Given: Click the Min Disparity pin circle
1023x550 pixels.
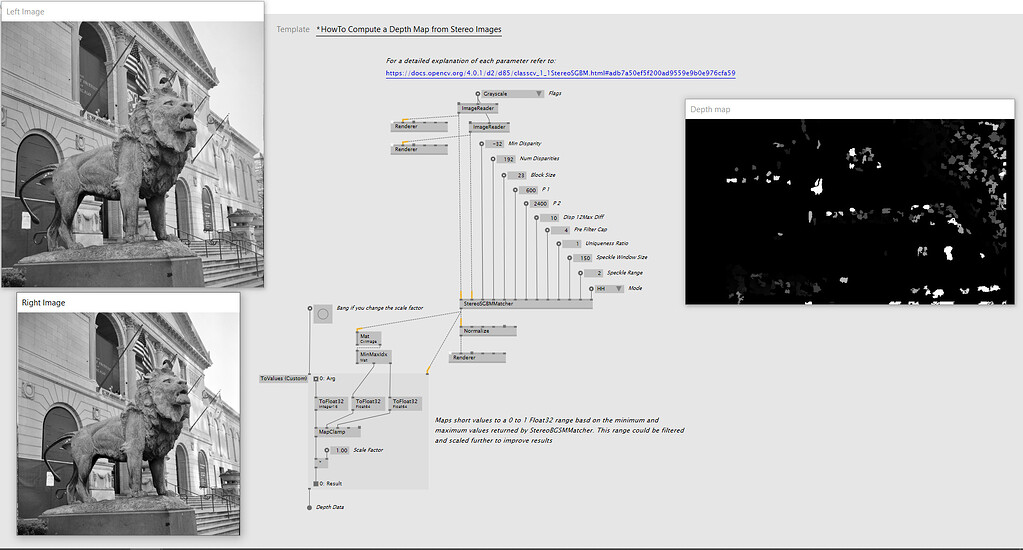Looking at the screenshot, I should [x=482, y=144].
